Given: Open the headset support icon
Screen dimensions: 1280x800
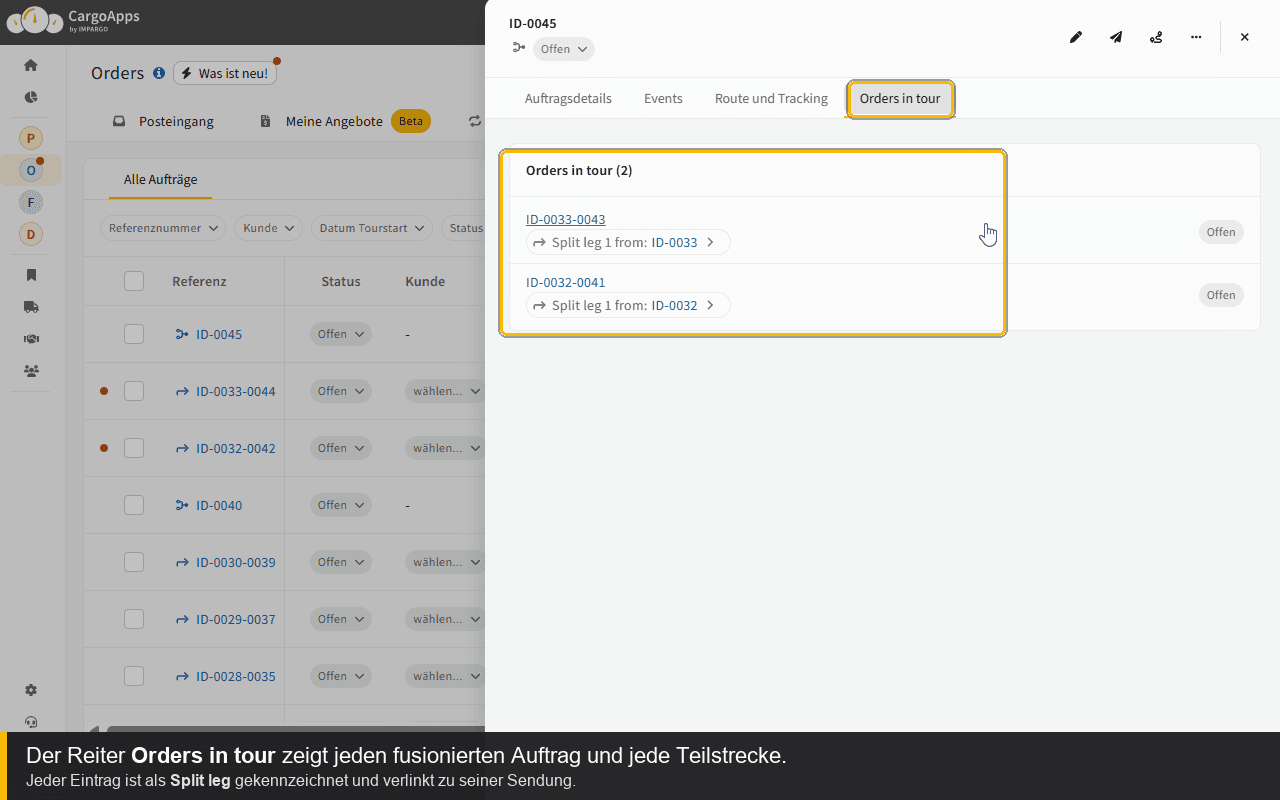Looking at the screenshot, I should tap(31, 722).
